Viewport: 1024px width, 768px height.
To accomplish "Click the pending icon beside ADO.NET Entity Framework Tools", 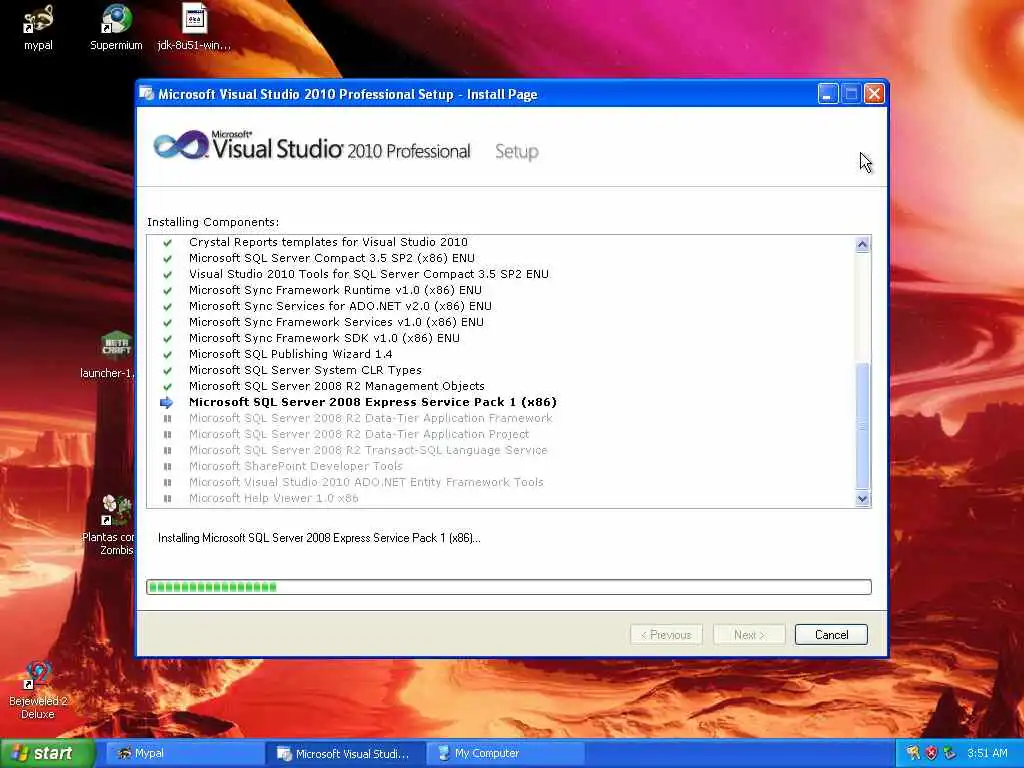I will point(167,483).
